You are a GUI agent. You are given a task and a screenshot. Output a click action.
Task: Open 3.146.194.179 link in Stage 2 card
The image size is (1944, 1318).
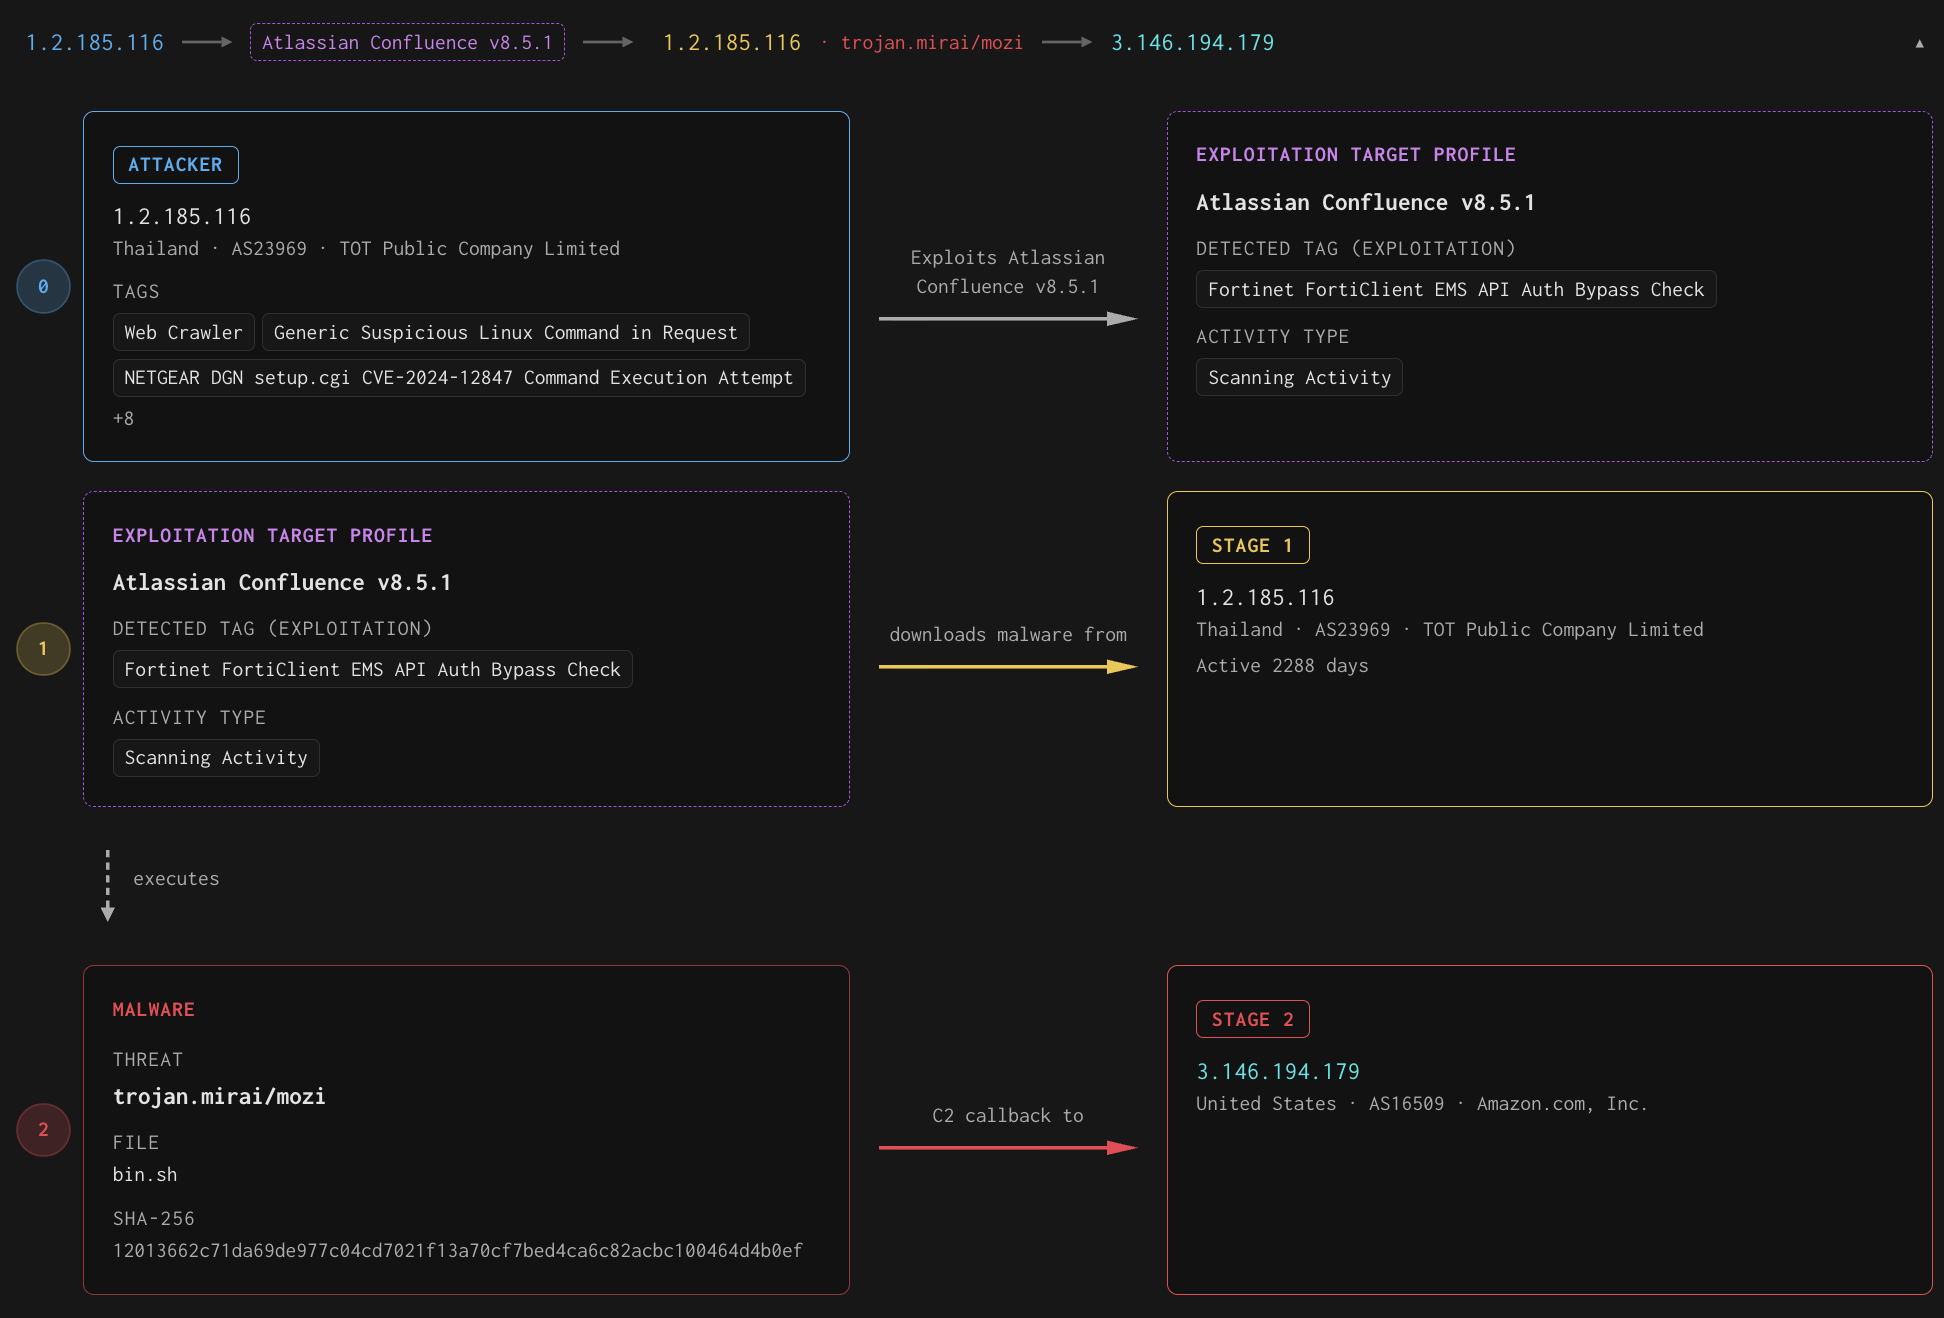coord(1278,1072)
